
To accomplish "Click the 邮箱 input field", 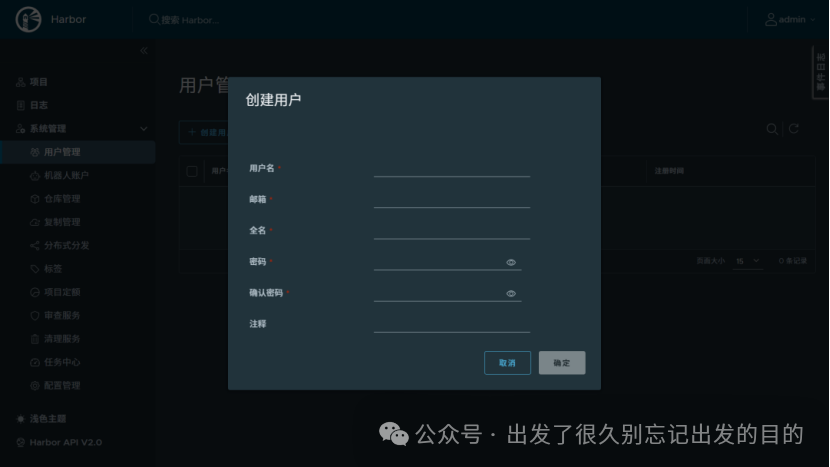I will tap(452, 200).
